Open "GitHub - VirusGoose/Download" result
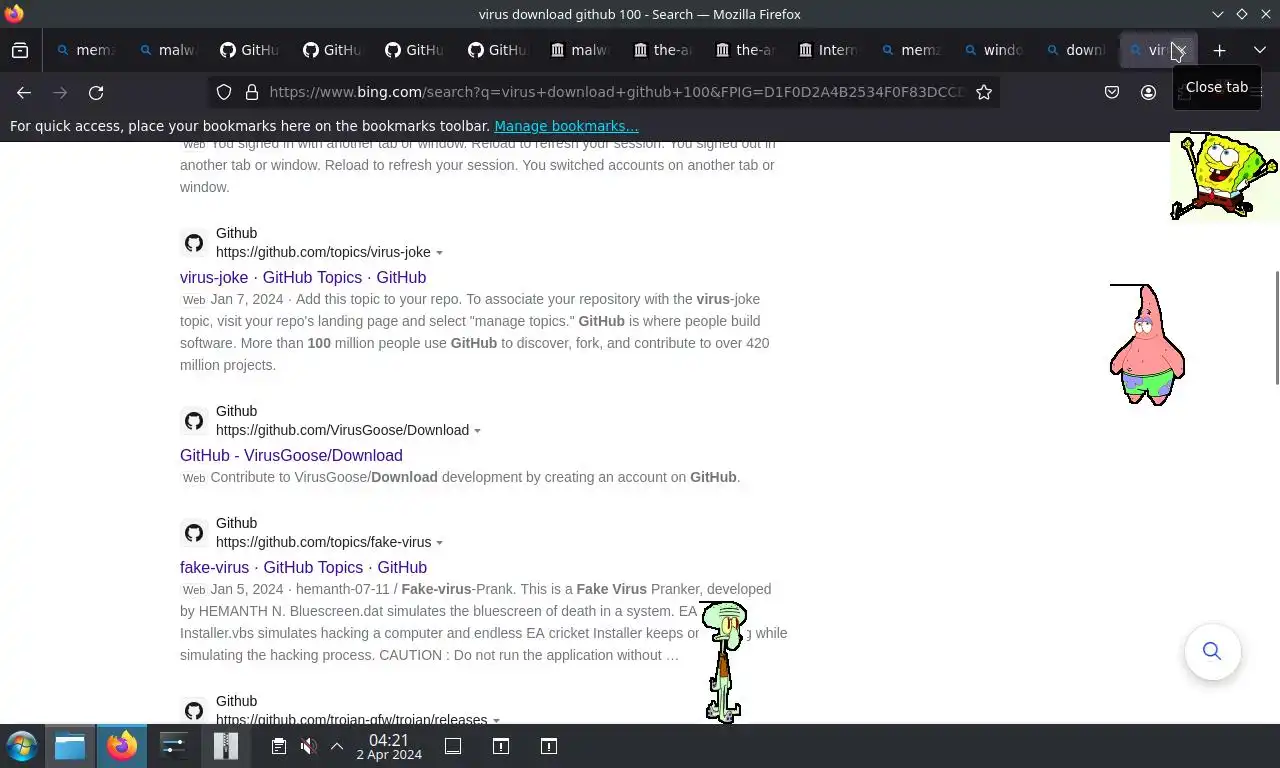The image size is (1280, 768). click(x=291, y=455)
